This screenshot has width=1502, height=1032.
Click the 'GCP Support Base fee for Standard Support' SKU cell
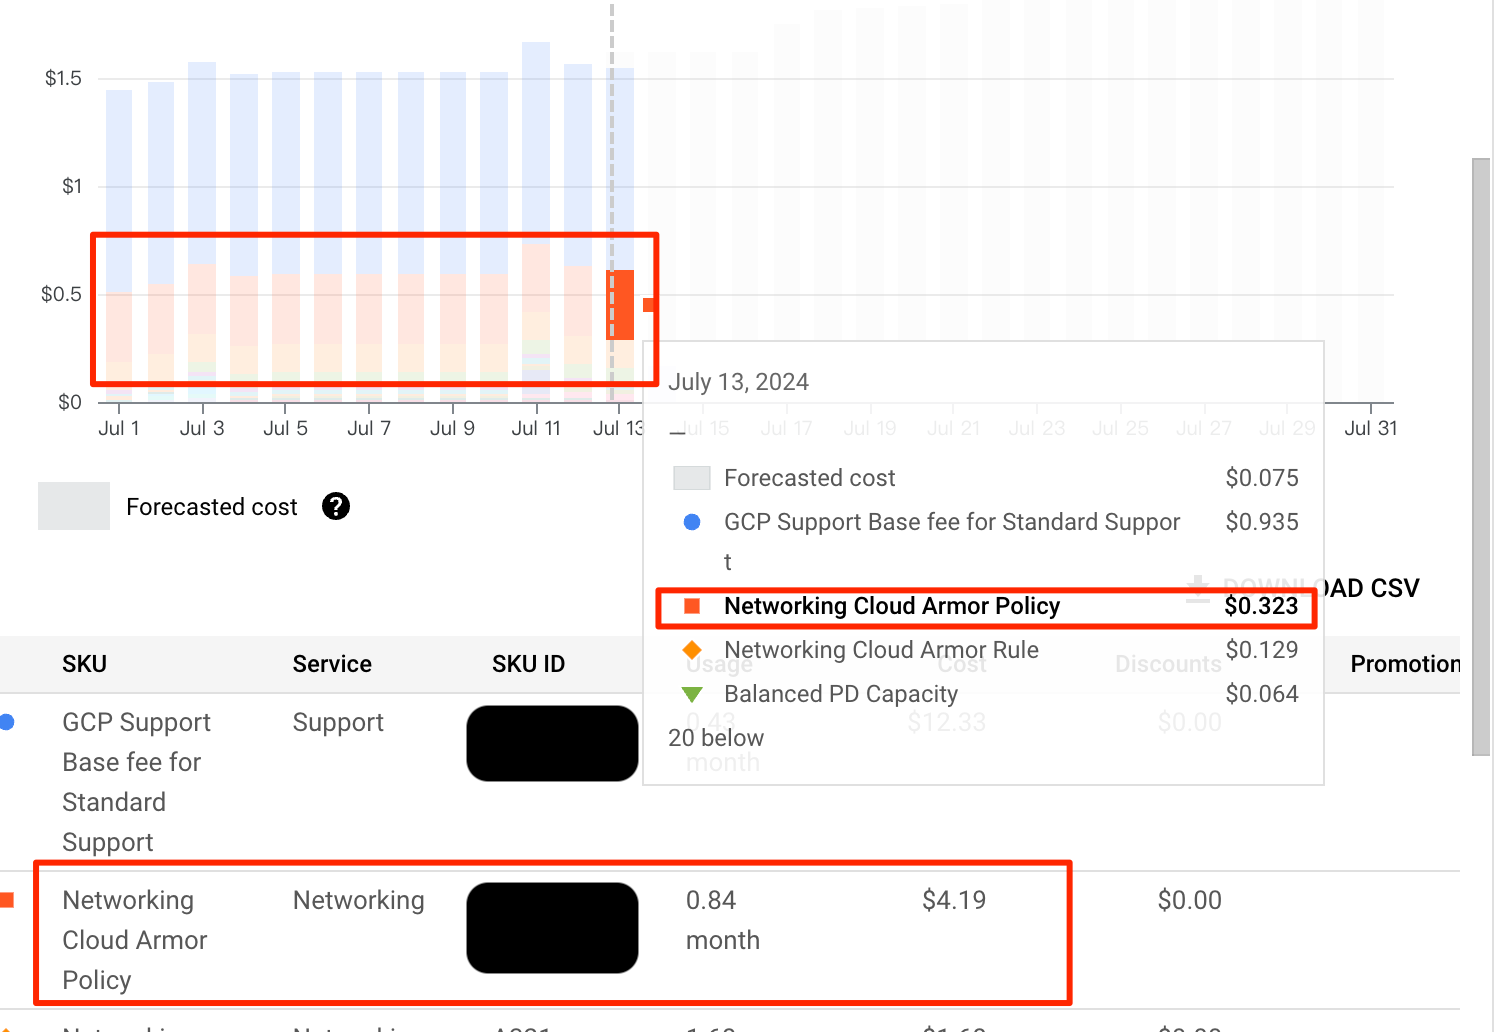pos(137,782)
